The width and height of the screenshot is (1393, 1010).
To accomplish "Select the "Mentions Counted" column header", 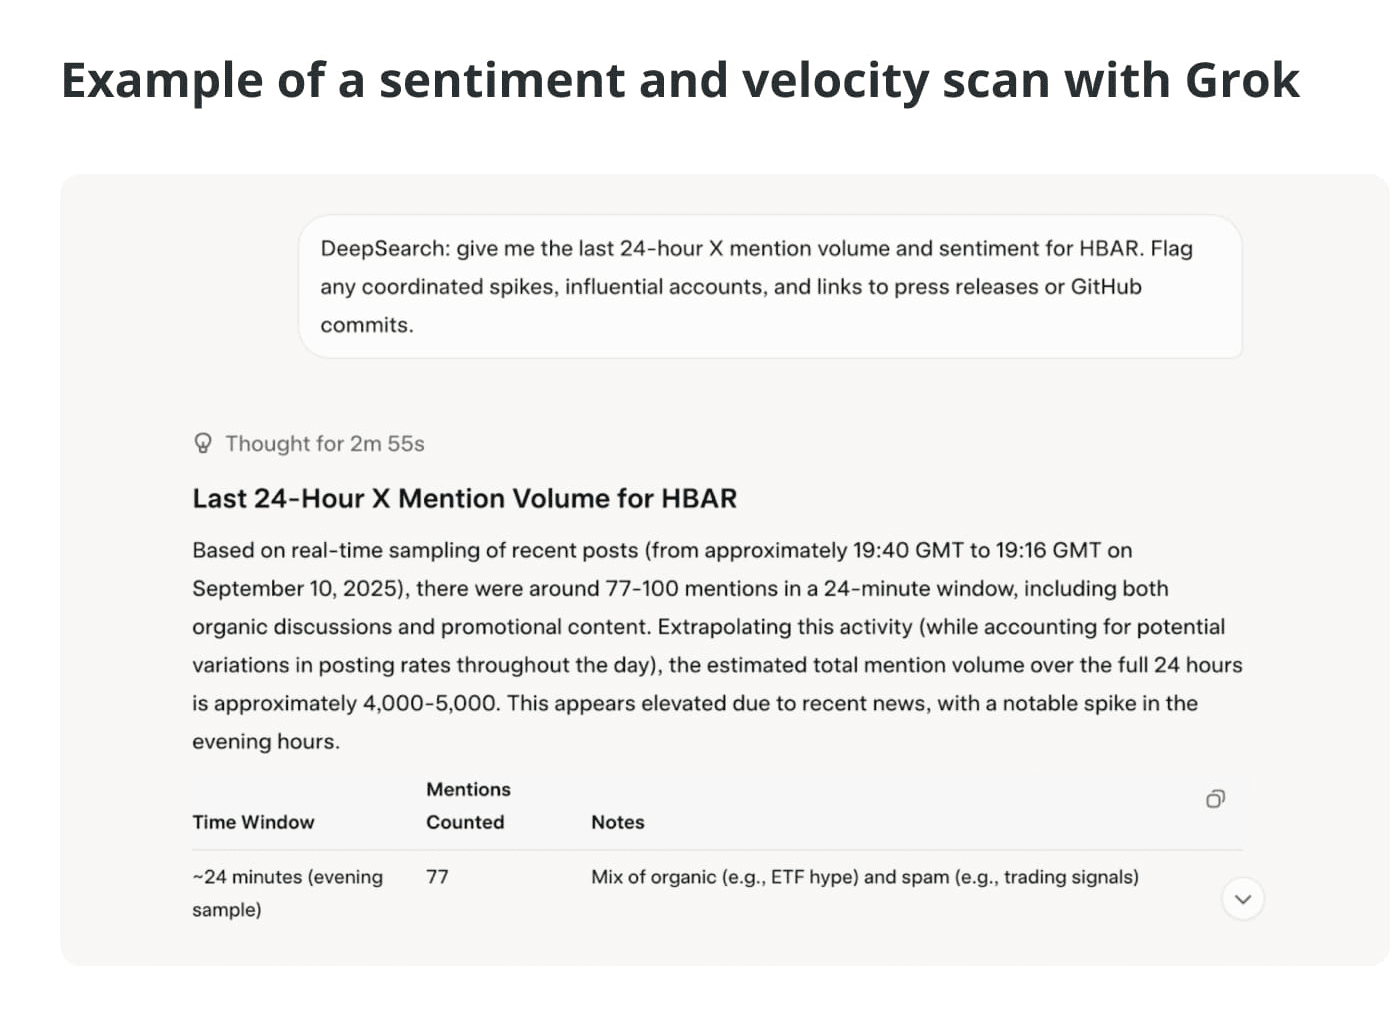I will pos(468,805).
